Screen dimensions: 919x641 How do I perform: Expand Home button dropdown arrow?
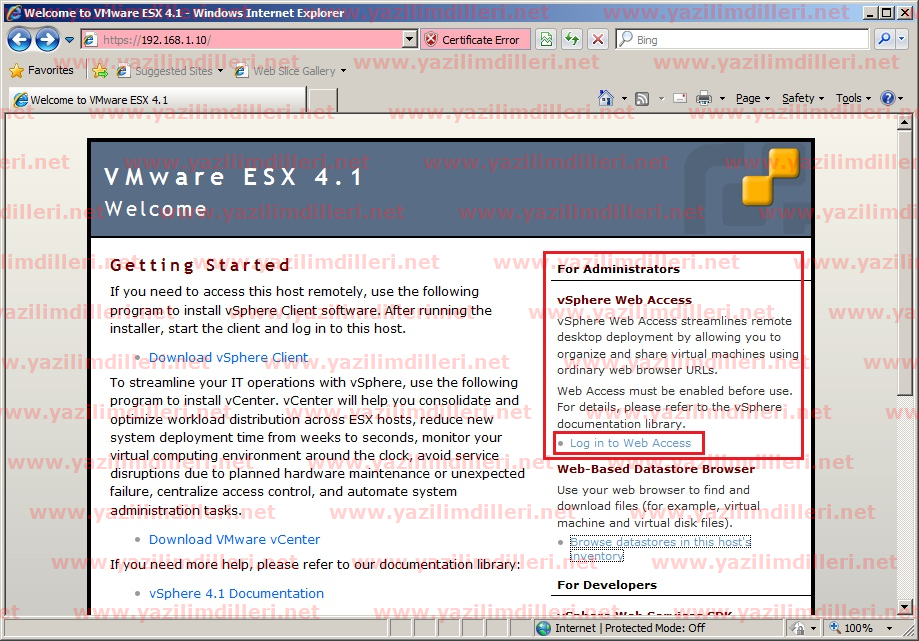[x=624, y=98]
